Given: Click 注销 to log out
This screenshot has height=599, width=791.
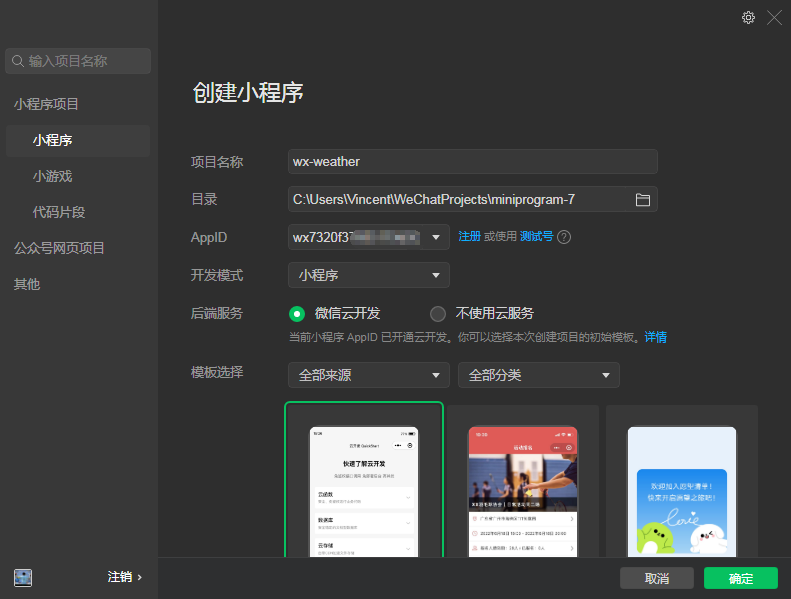Looking at the screenshot, I should [x=125, y=577].
